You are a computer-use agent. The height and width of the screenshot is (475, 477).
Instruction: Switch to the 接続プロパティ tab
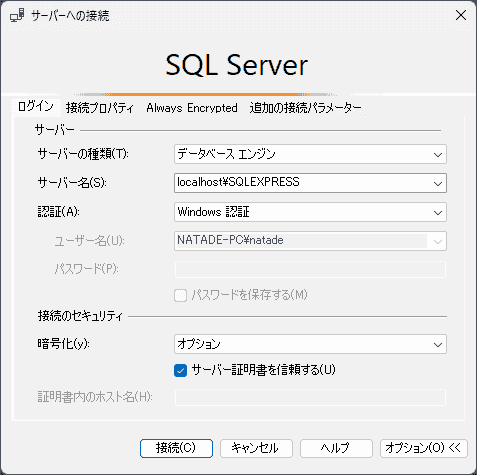tap(100, 108)
